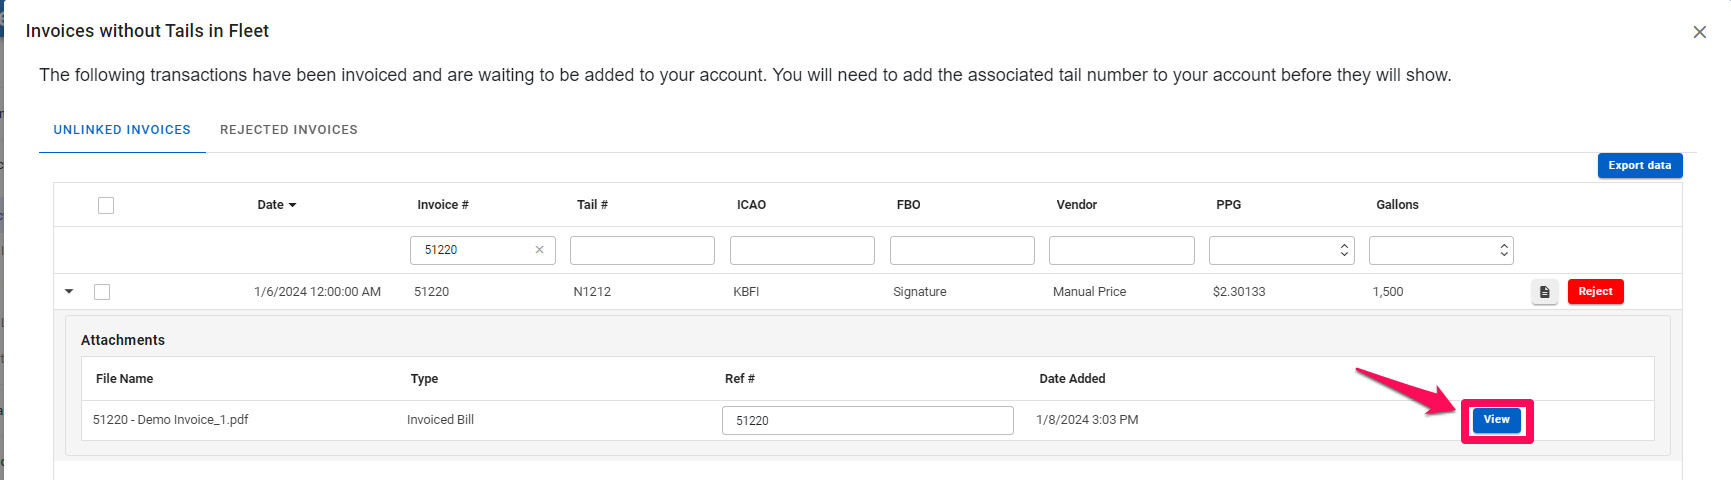The width and height of the screenshot is (1731, 480).
Task: Edit the Ref # field for attachment
Action: point(867,420)
